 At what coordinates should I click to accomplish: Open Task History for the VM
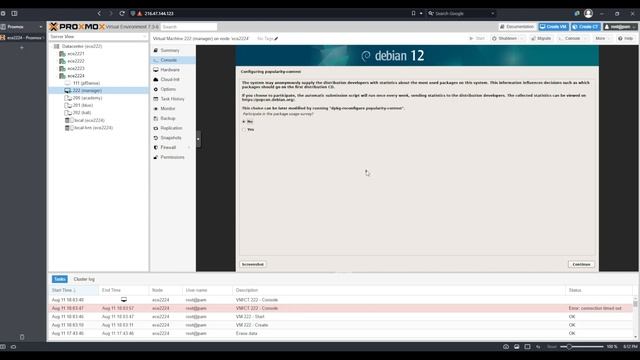pos(172,99)
